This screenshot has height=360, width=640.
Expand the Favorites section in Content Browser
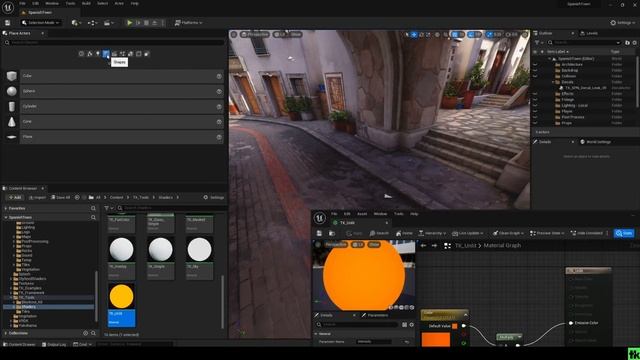pos(6,208)
